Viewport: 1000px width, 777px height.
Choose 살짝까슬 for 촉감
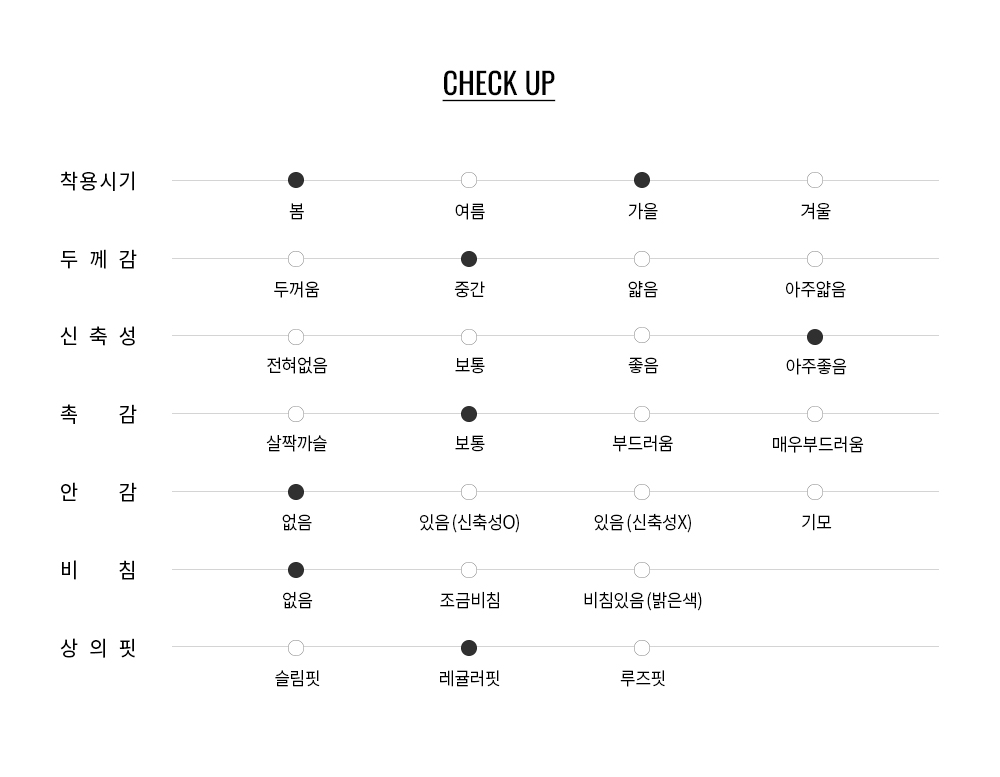coord(296,414)
